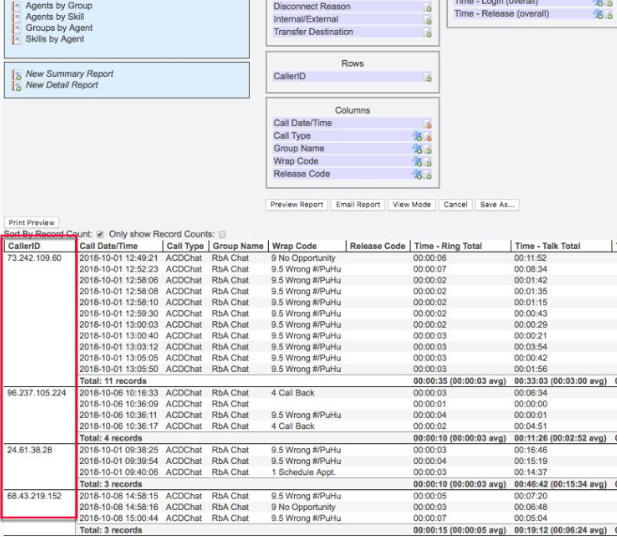Viewport: 617px width, 537px height.
Task: Uncheck Sort By Record Count checkbox
Action: 100,234
